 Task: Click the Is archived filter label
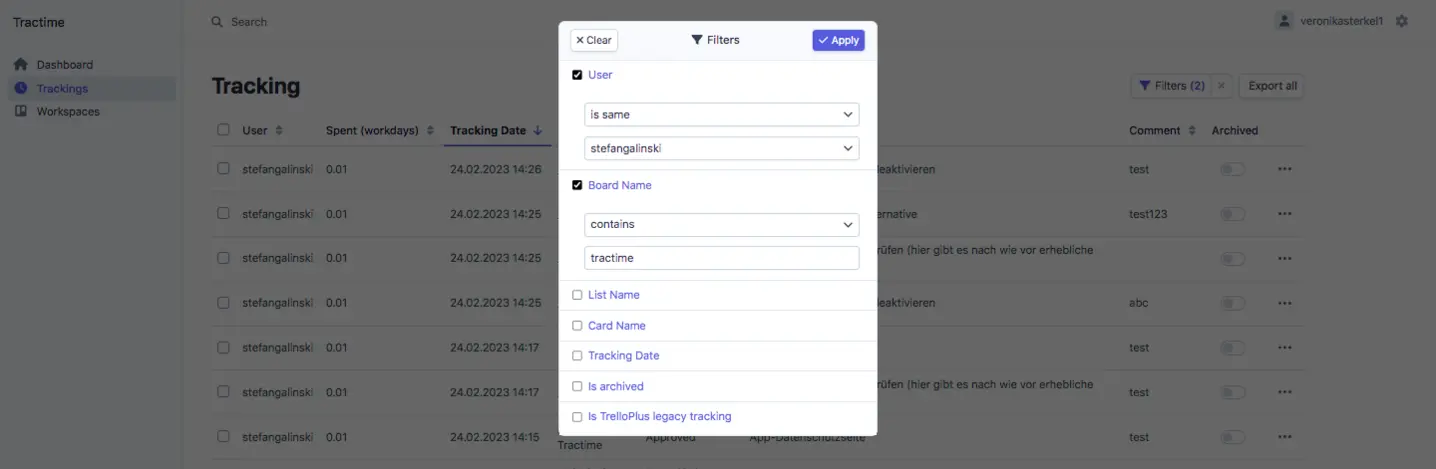[616, 386]
